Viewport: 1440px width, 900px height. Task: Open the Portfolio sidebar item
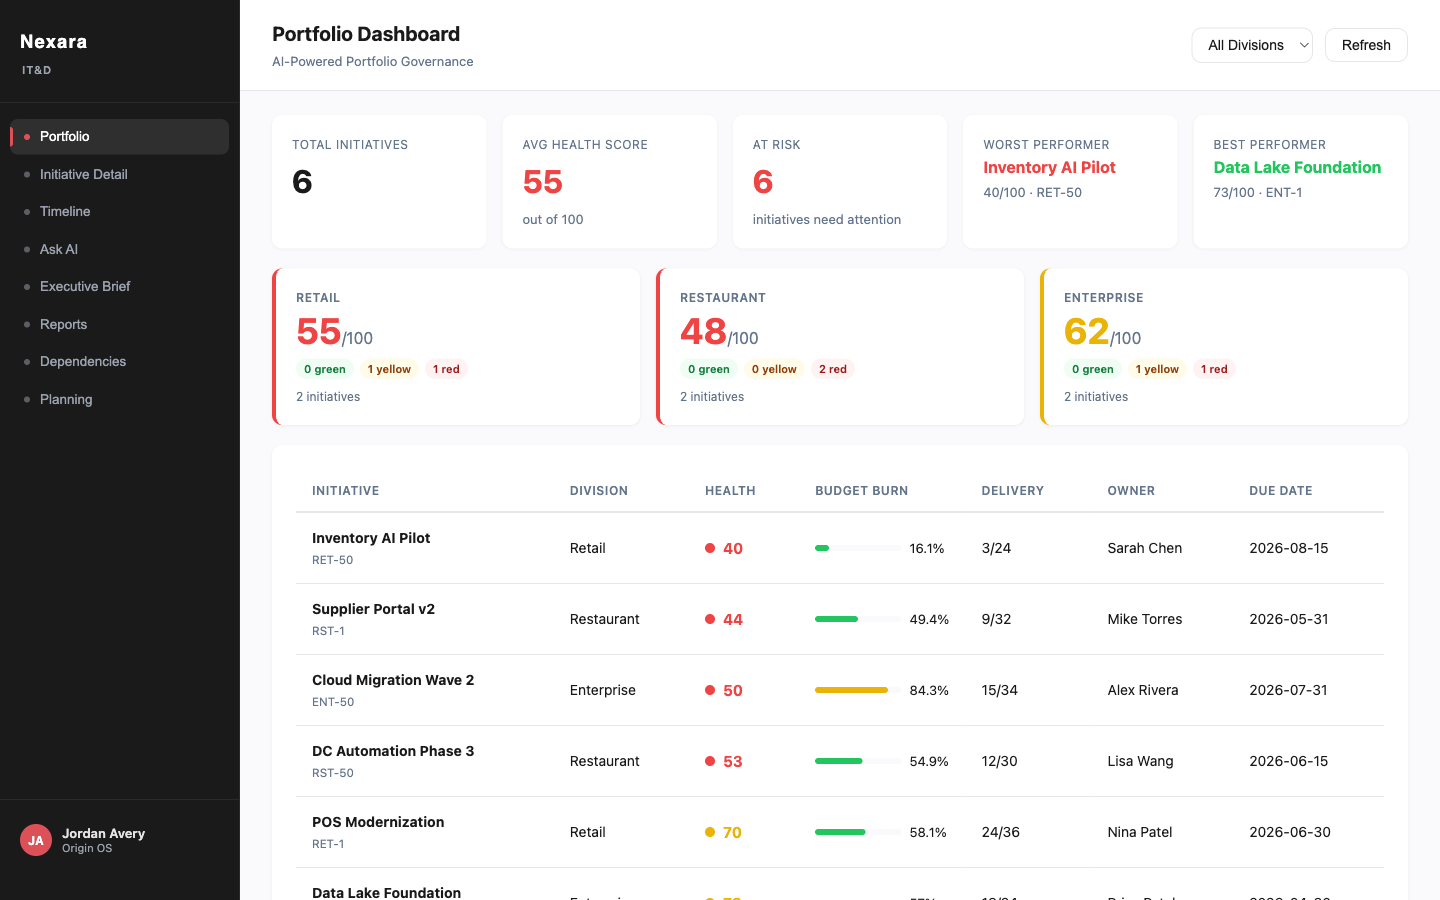coord(119,137)
